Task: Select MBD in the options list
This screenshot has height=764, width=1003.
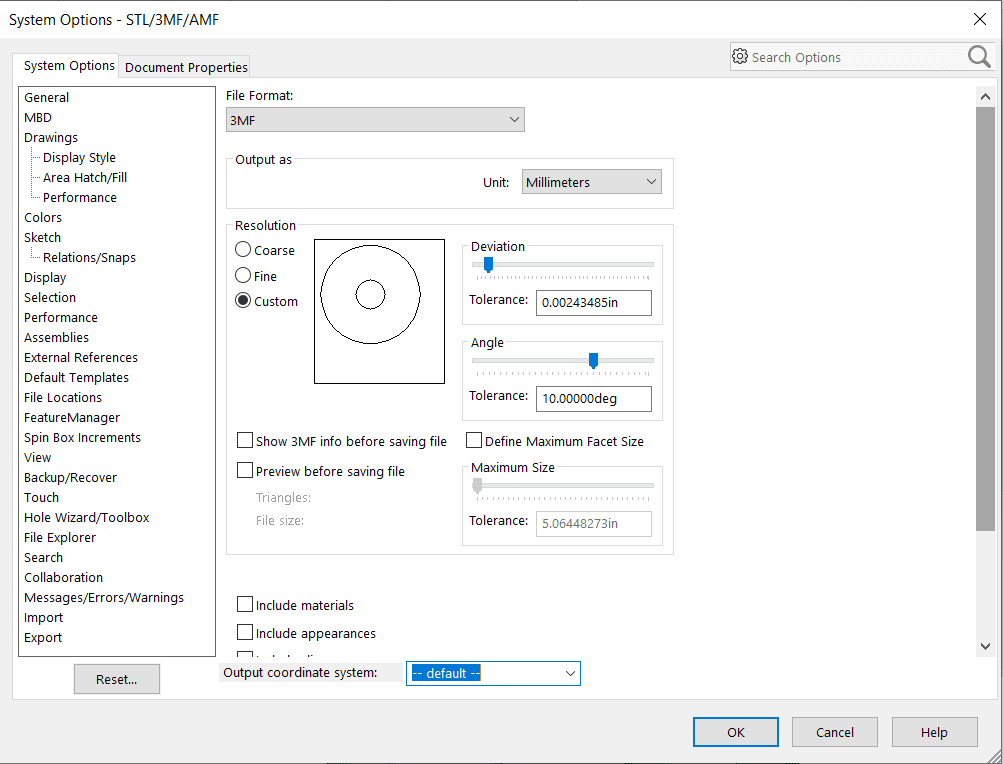Action: coord(38,117)
